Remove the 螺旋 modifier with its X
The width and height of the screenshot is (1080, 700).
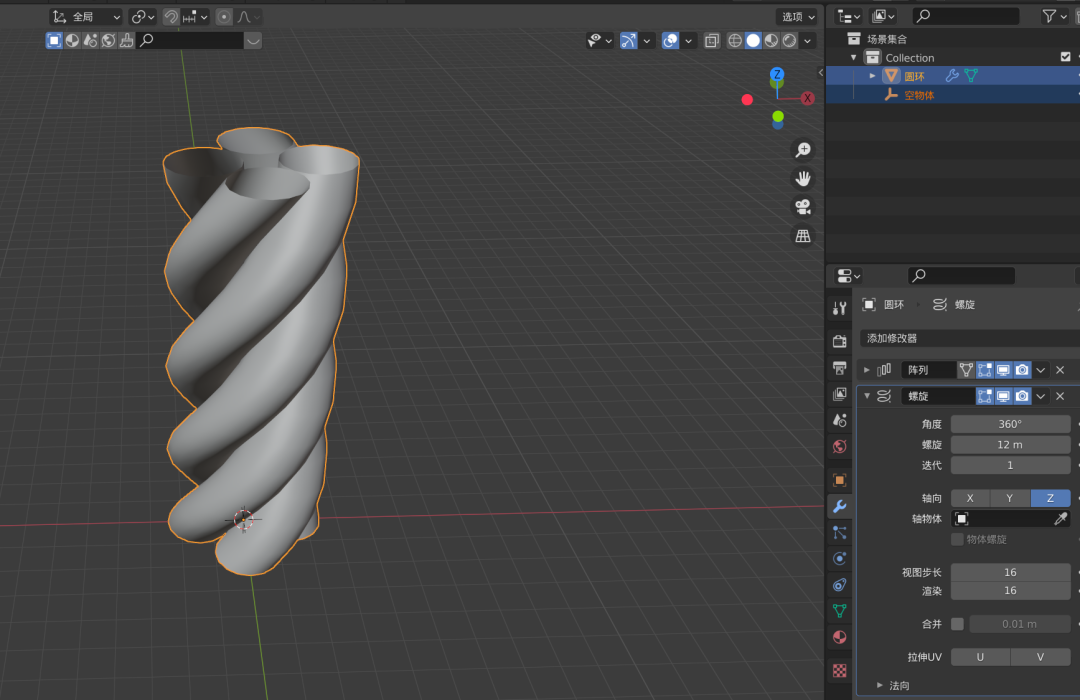pos(1060,396)
